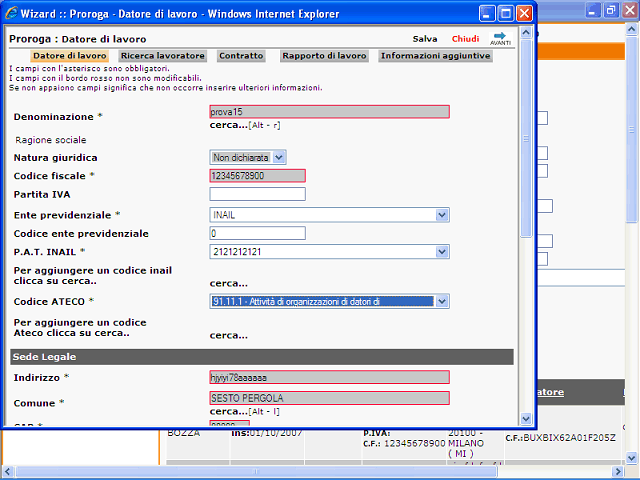Open the Contratto tab
Screen dimensions: 640x480
(x=241, y=56)
